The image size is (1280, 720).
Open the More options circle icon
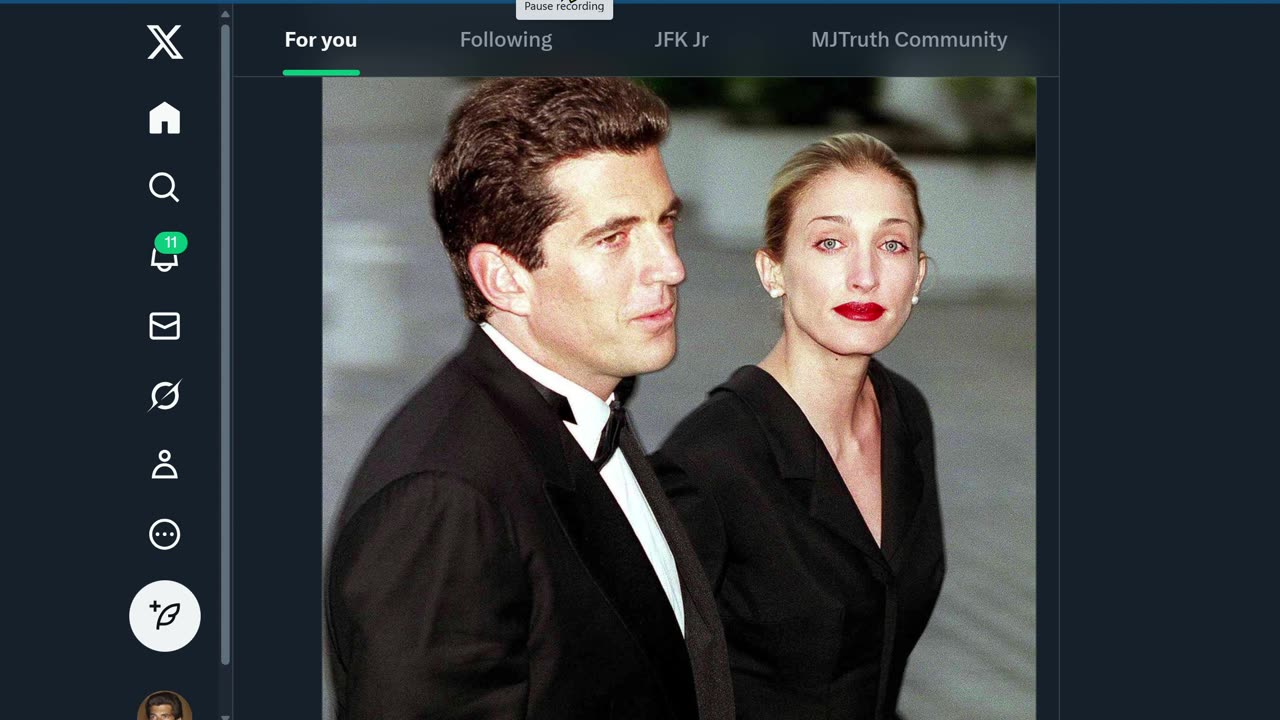click(x=165, y=534)
